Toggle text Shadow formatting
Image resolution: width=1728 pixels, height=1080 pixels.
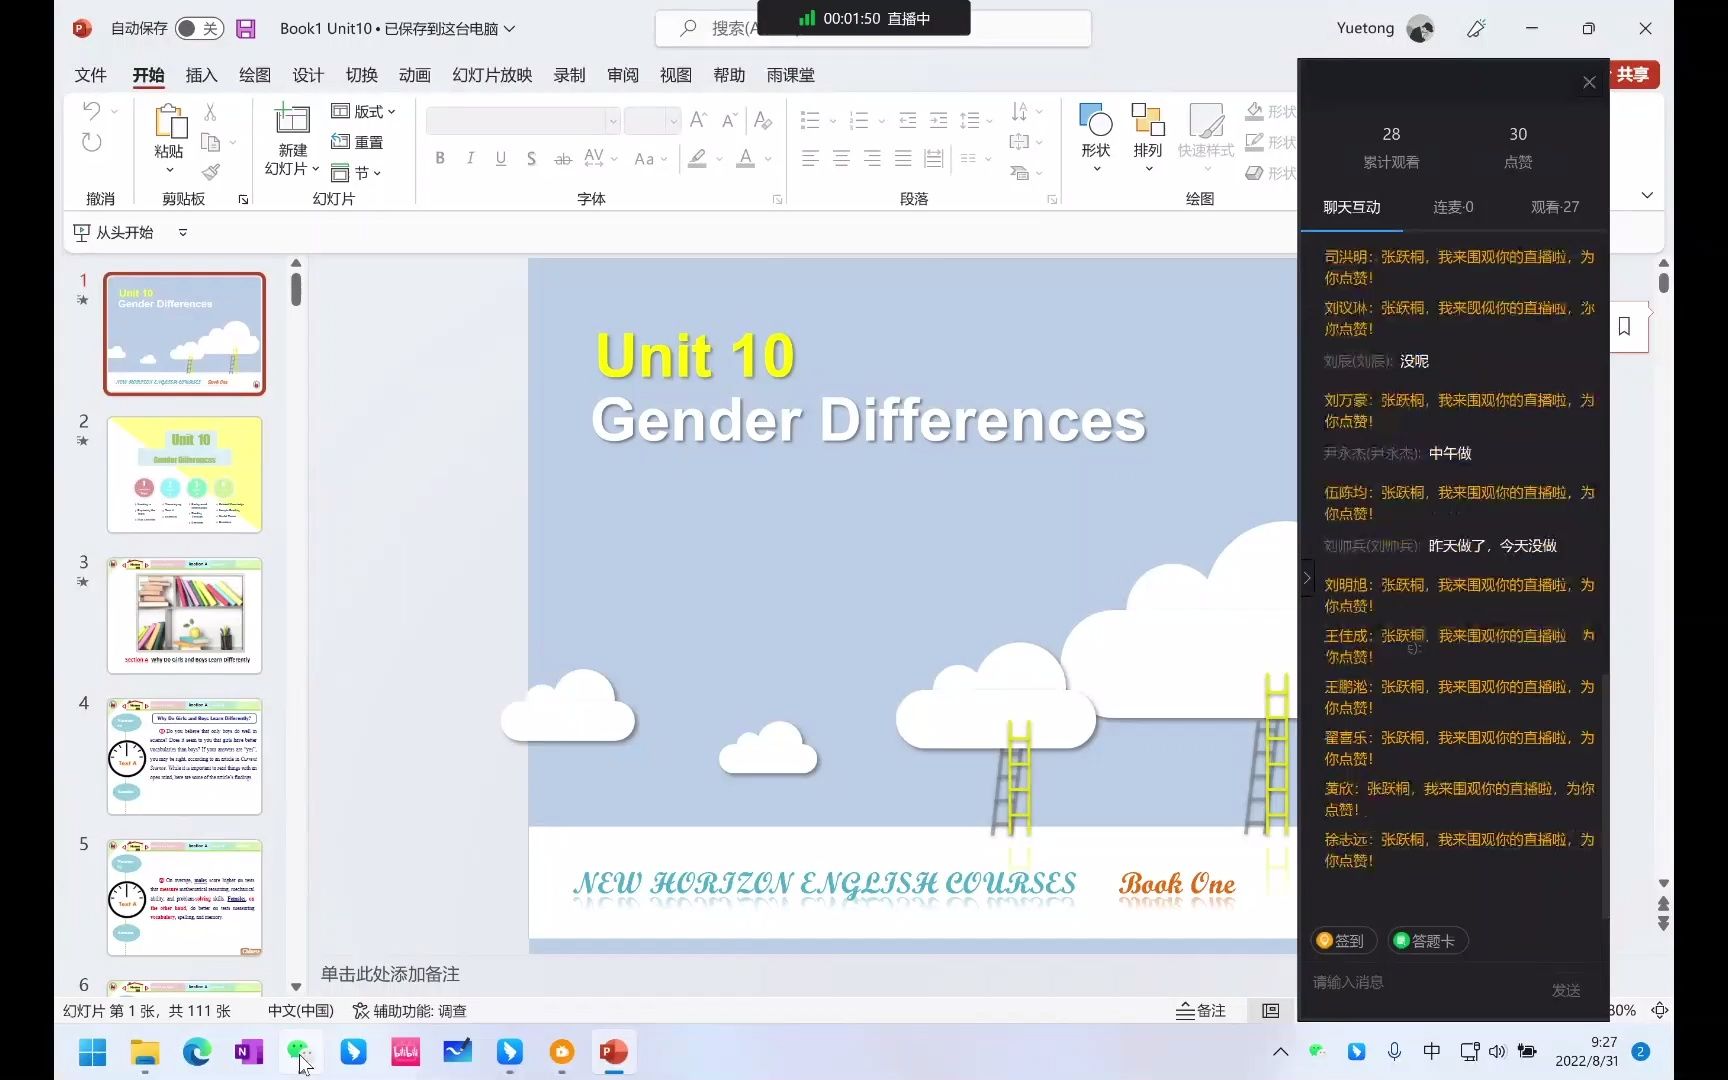coord(531,158)
